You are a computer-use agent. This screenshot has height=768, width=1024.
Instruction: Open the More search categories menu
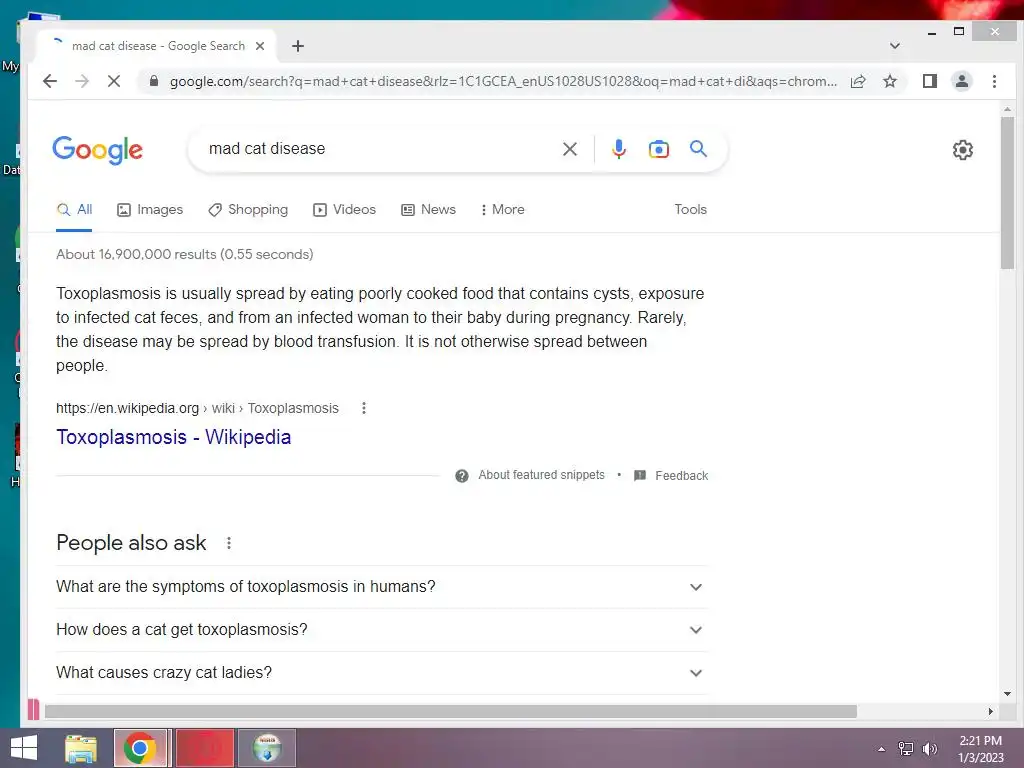point(503,210)
